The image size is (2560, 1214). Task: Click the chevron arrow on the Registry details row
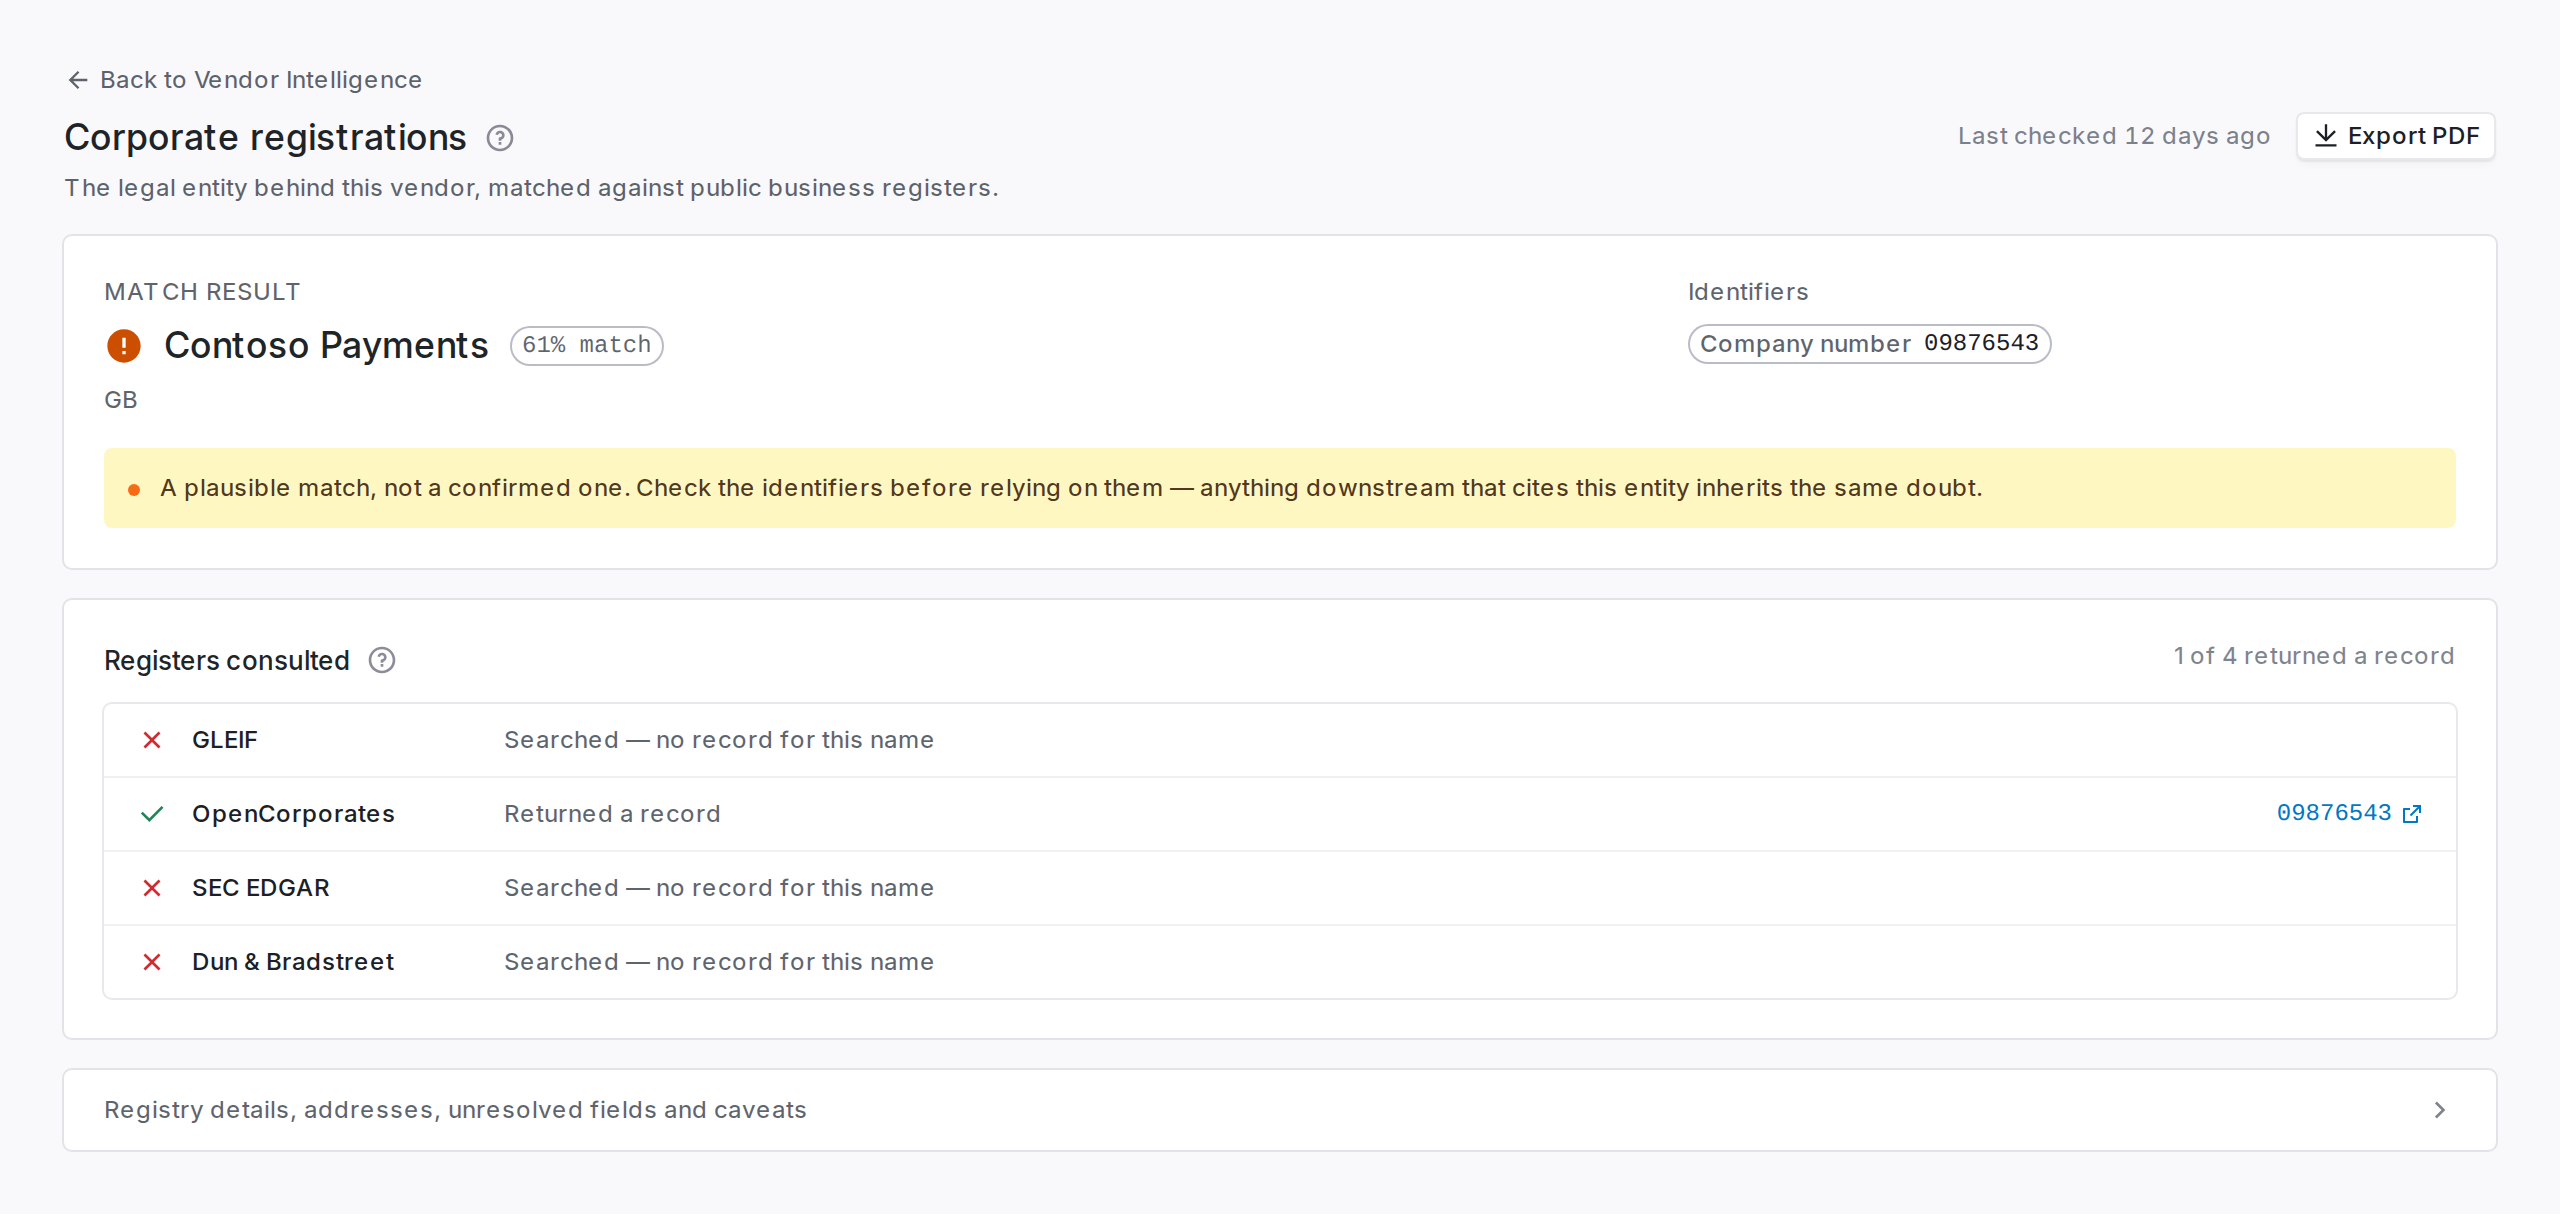tap(2440, 1110)
